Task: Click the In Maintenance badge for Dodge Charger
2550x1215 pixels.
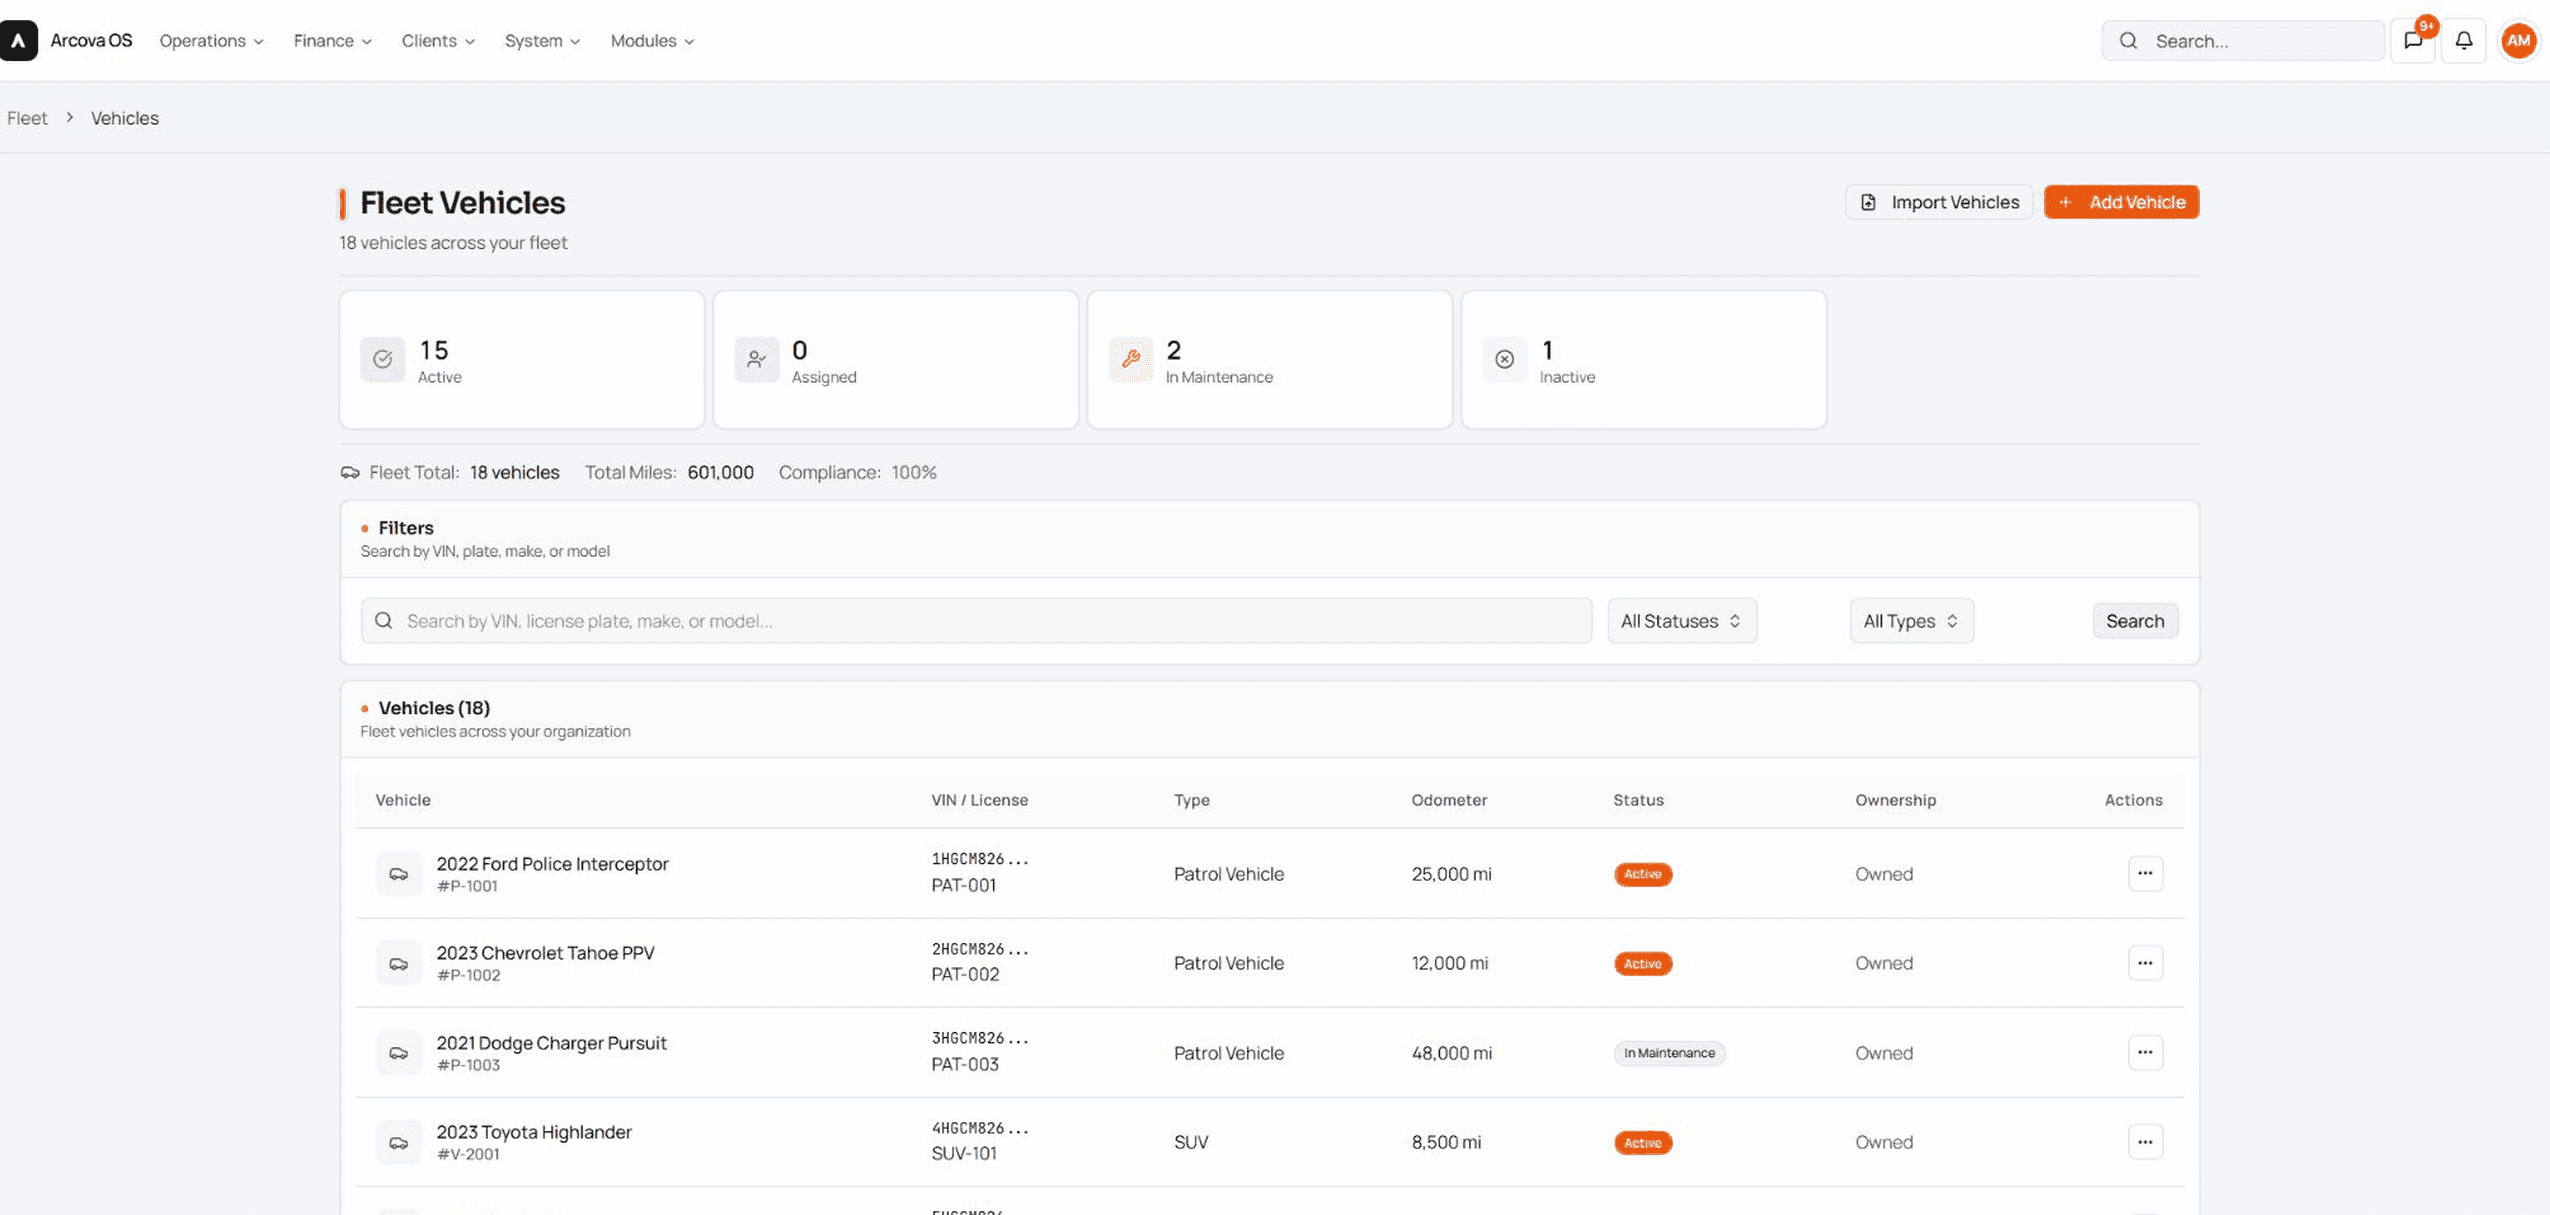Action: 1669,1053
